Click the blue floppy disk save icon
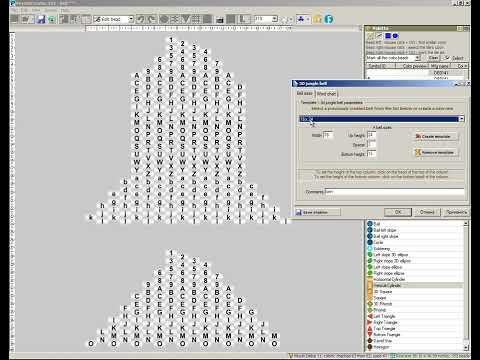The width and height of the screenshot is (480, 360). coord(41,19)
